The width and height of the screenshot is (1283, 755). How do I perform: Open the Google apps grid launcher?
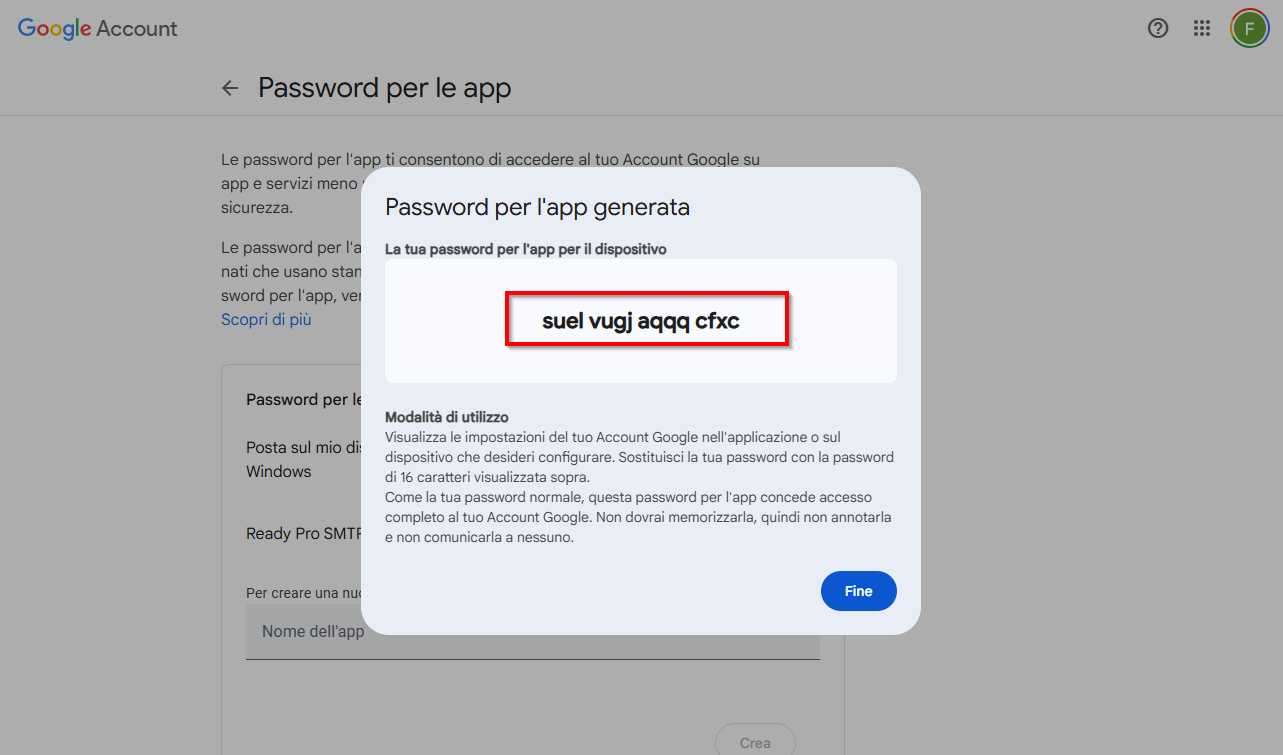pyautogui.click(x=1202, y=28)
